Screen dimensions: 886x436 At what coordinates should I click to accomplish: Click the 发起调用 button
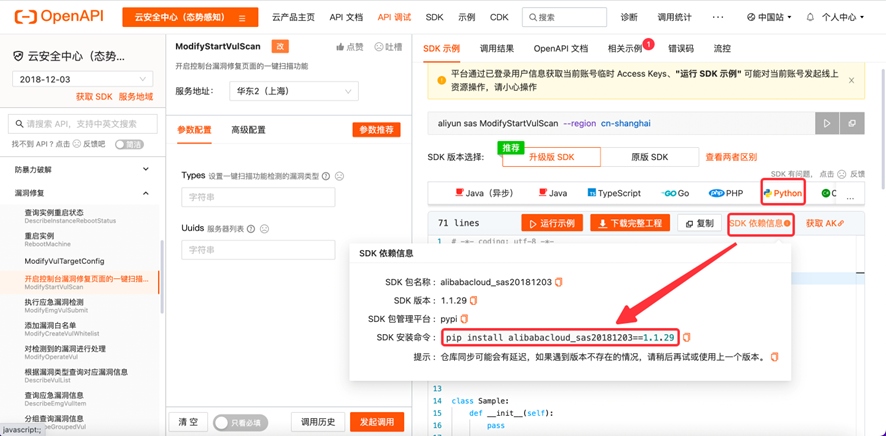[377, 422]
